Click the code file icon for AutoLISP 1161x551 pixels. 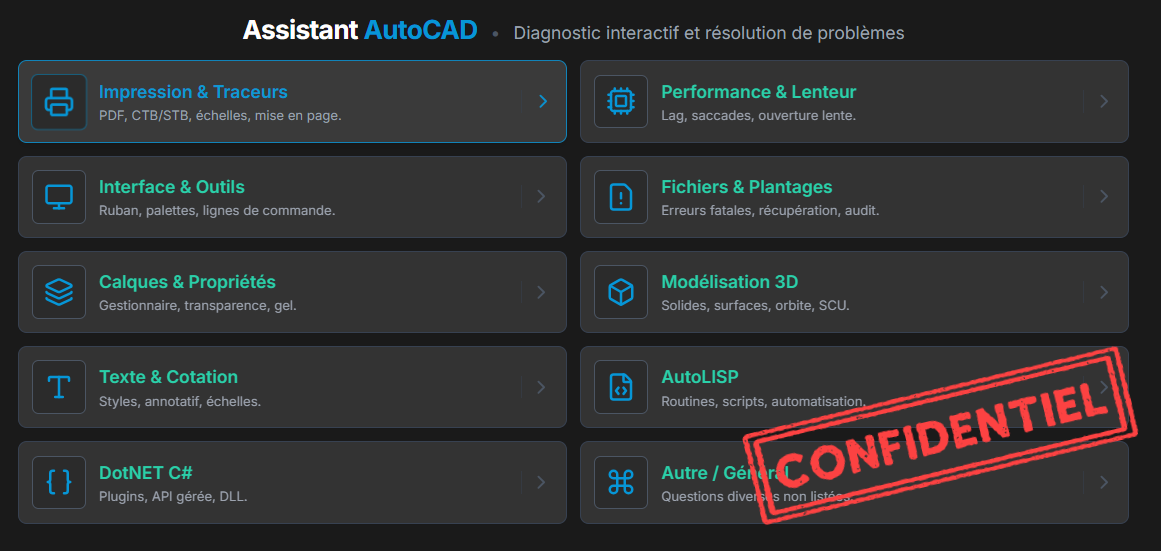click(x=621, y=387)
